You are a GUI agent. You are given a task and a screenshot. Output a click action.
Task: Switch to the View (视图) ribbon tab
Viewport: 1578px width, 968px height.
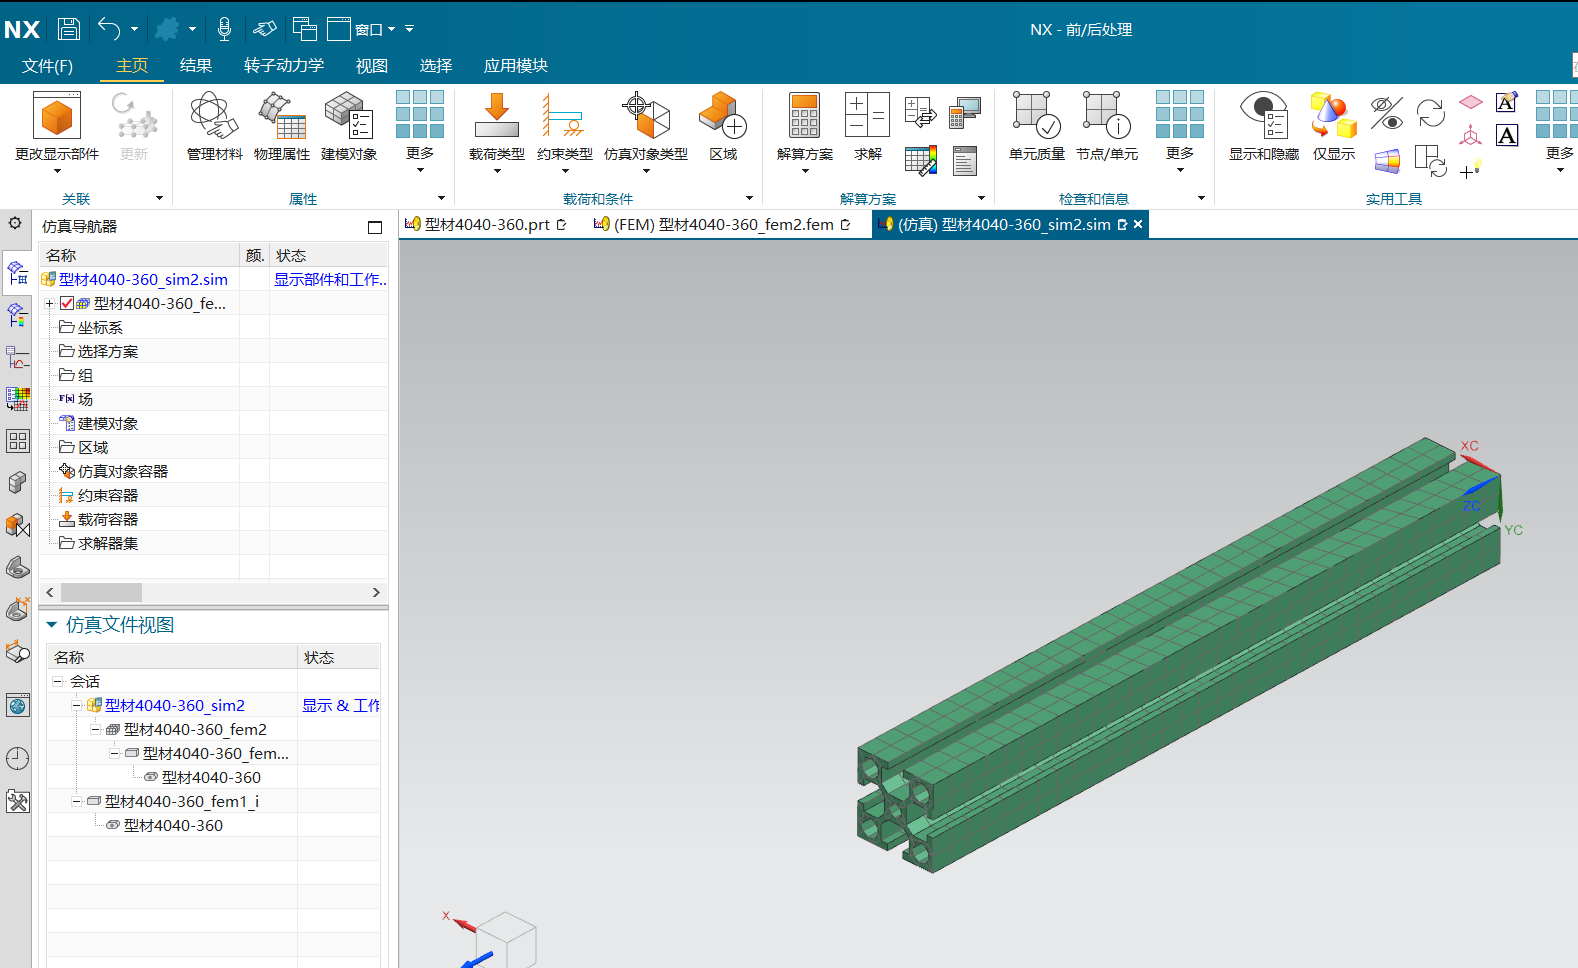[371, 66]
